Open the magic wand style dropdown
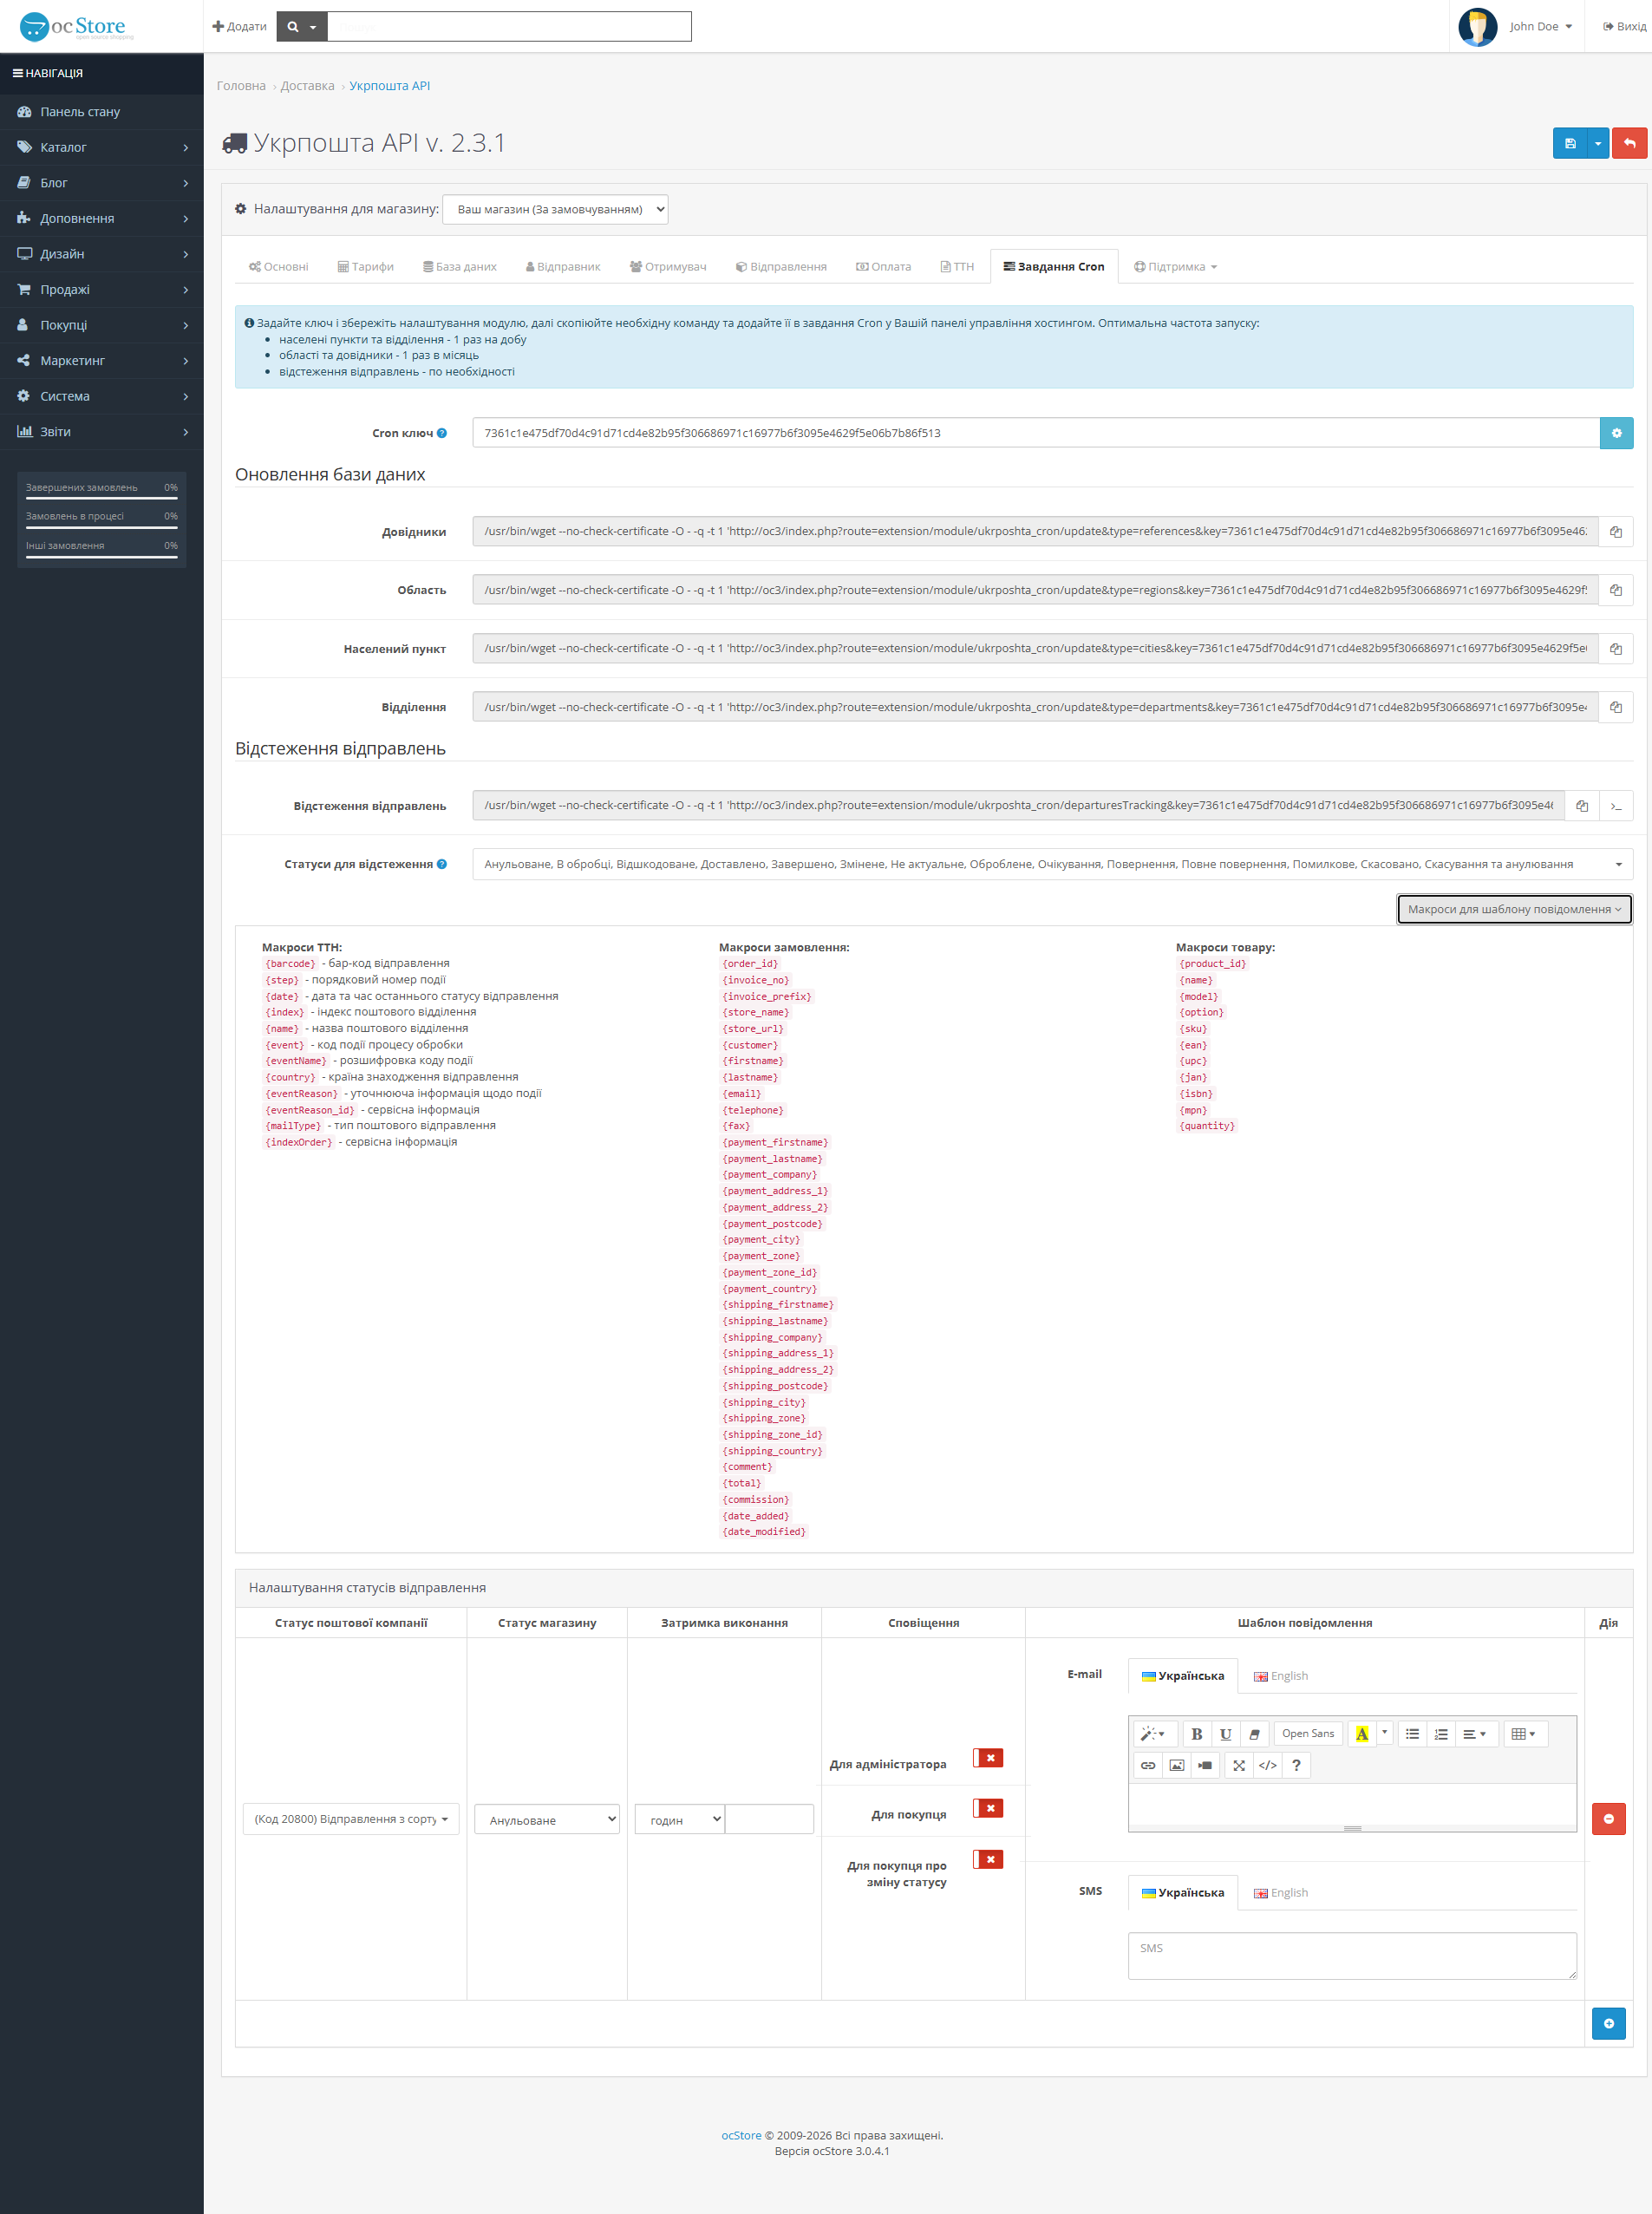Image resolution: width=1652 pixels, height=2214 pixels. point(1153,1734)
